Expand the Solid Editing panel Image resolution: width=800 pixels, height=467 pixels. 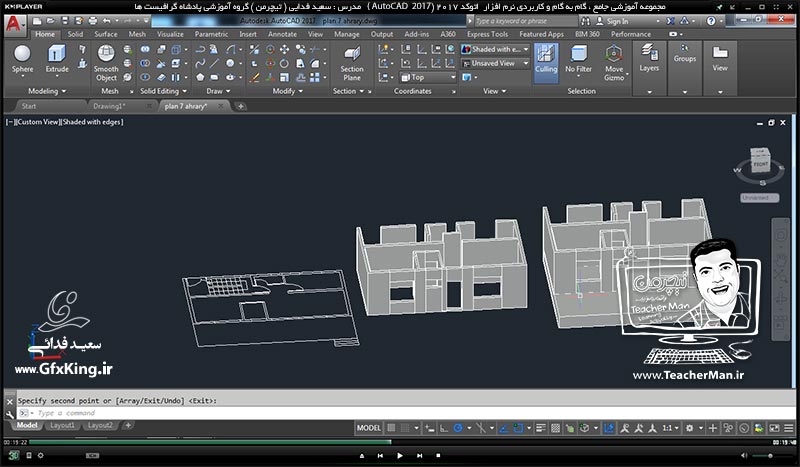pos(163,91)
